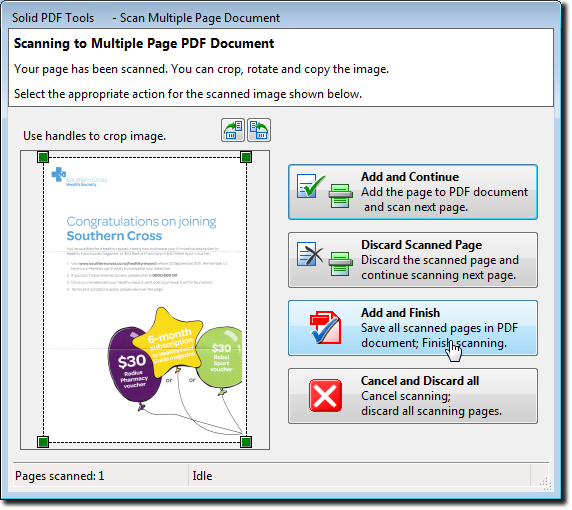Click the bottom-right crop handle

click(x=246, y=442)
